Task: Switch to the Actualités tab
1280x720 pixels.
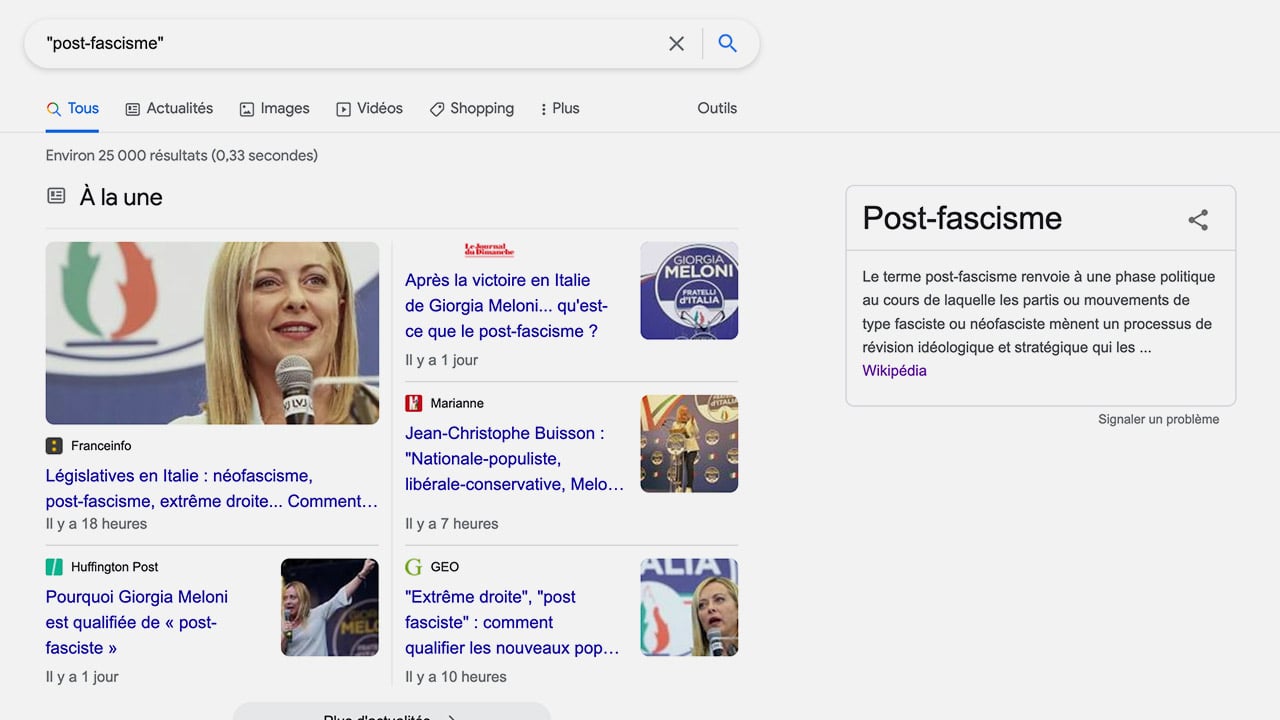Action: pos(169,108)
